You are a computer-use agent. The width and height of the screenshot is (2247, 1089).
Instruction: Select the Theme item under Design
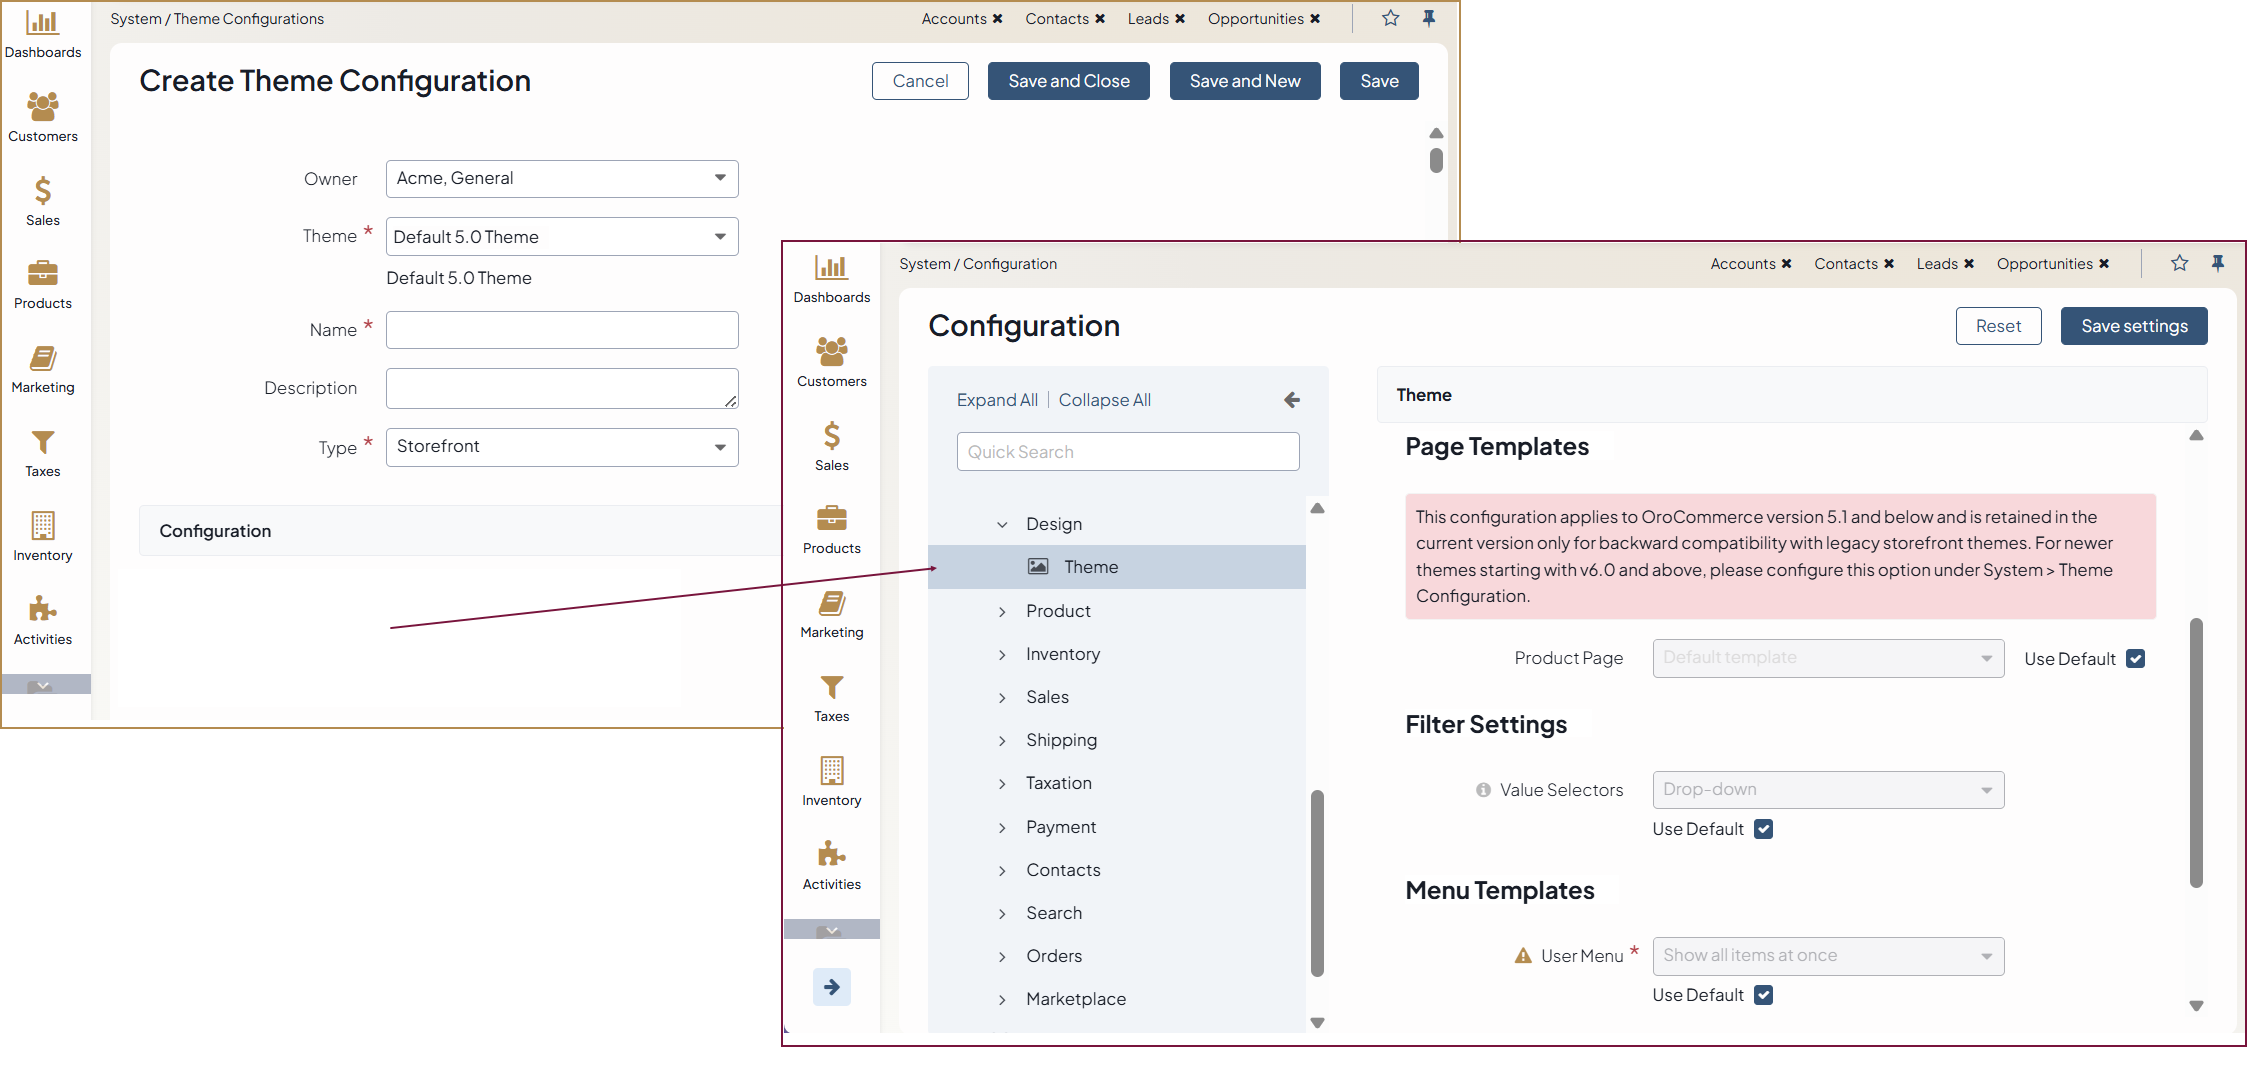(1090, 567)
